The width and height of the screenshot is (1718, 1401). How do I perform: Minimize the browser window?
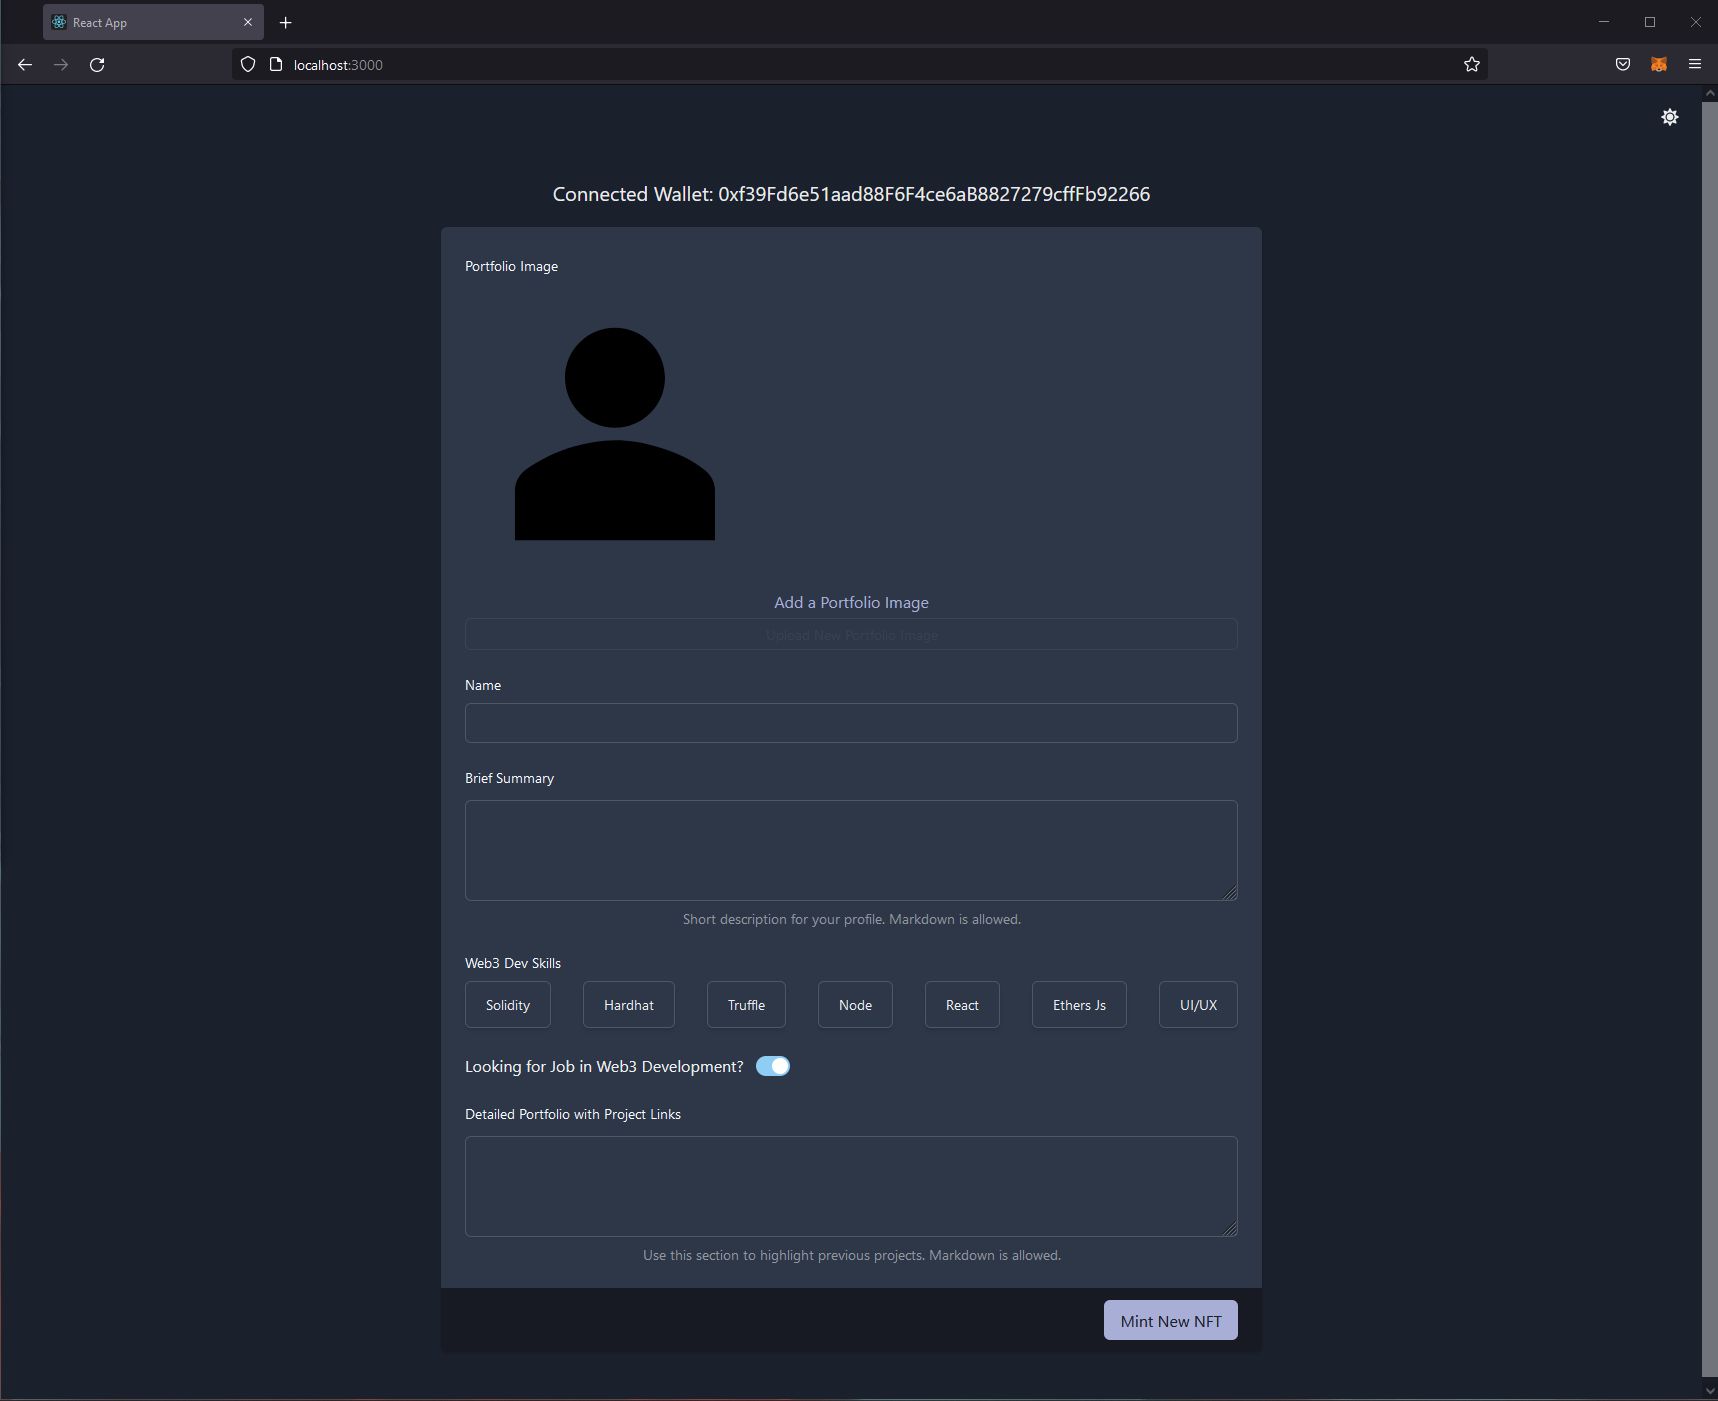tap(1604, 22)
